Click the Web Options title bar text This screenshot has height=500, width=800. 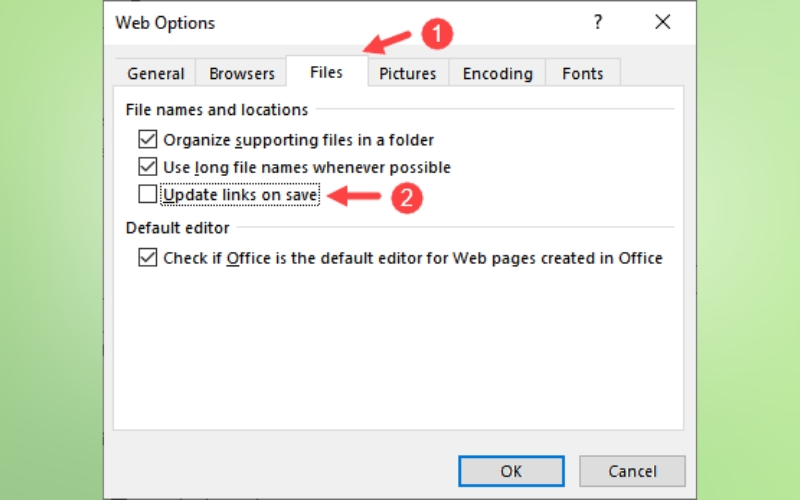(165, 22)
